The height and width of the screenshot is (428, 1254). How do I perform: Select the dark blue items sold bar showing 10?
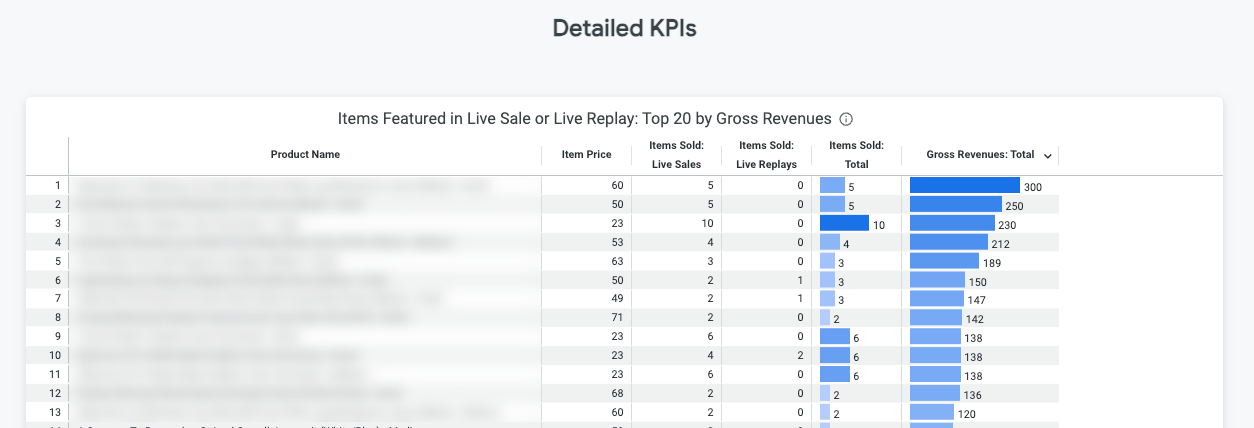(844, 224)
